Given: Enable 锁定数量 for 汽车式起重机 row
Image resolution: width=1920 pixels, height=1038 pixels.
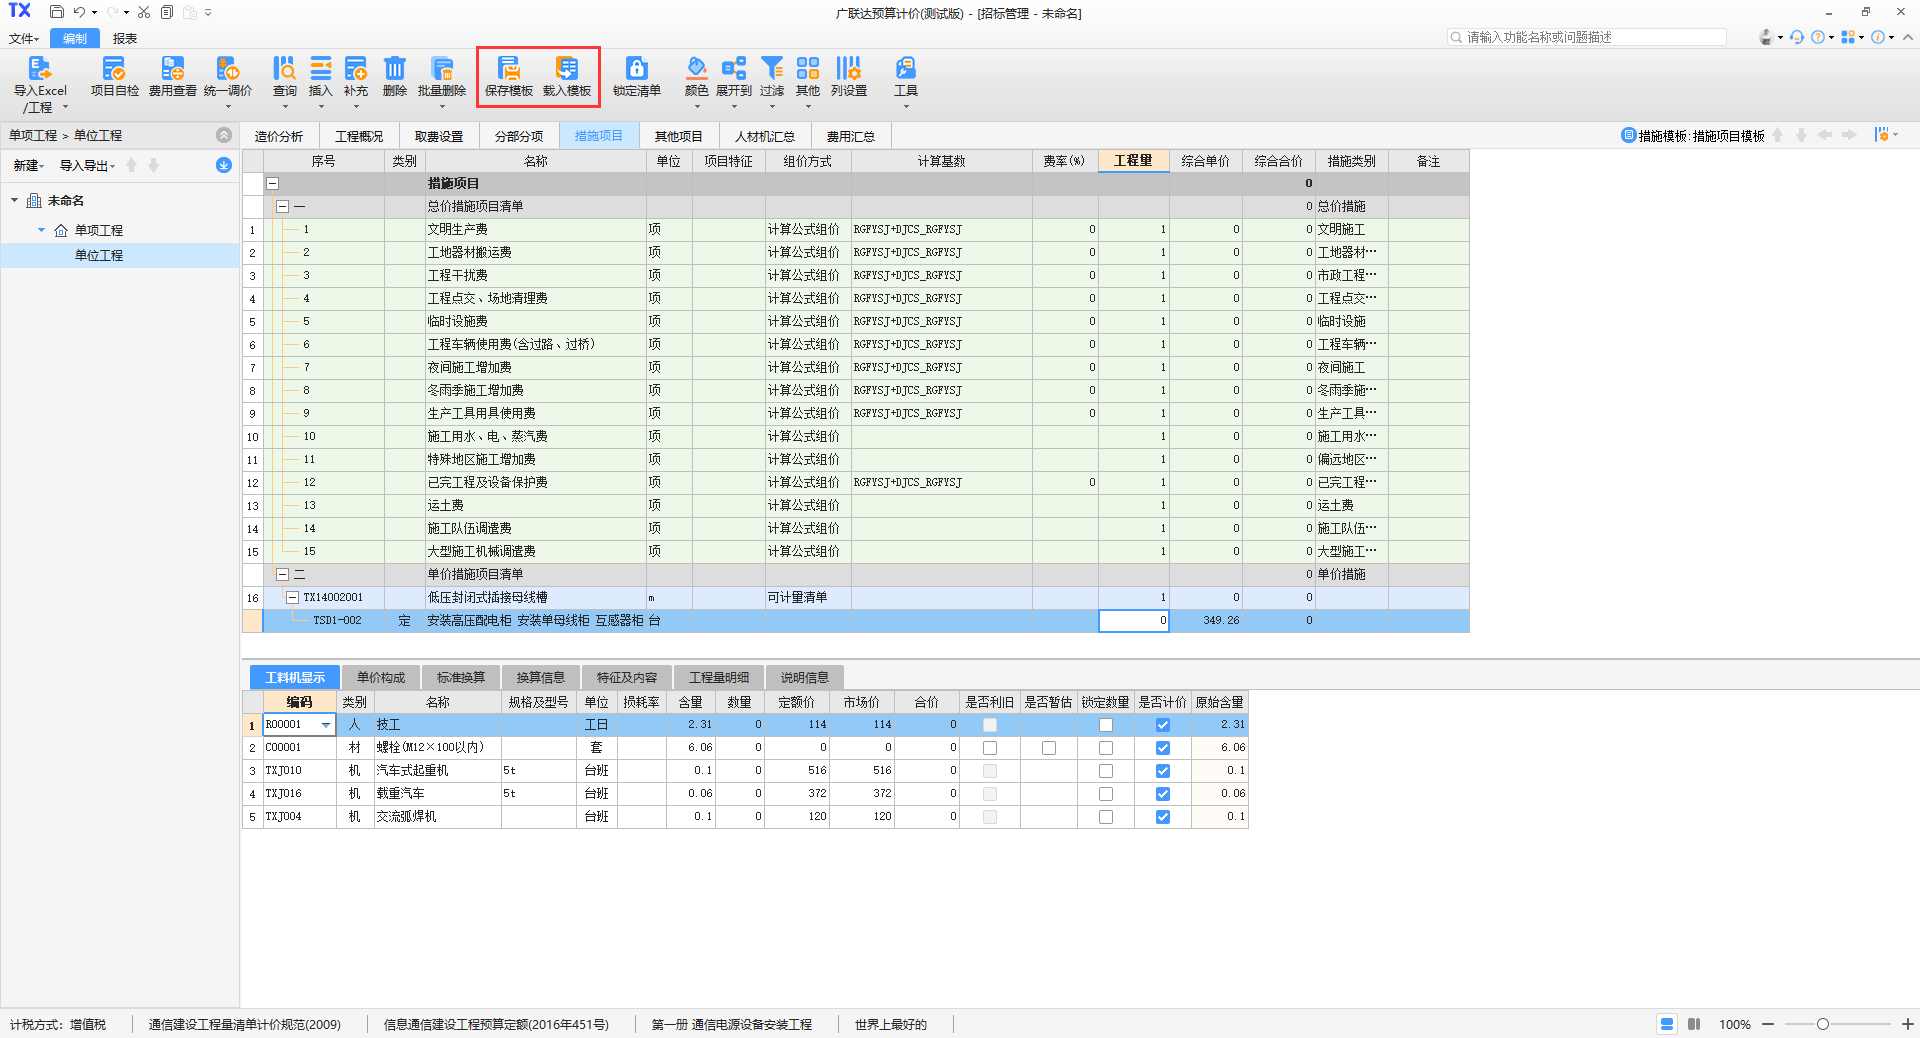Looking at the screenshot, I should tap(1105, 771).
